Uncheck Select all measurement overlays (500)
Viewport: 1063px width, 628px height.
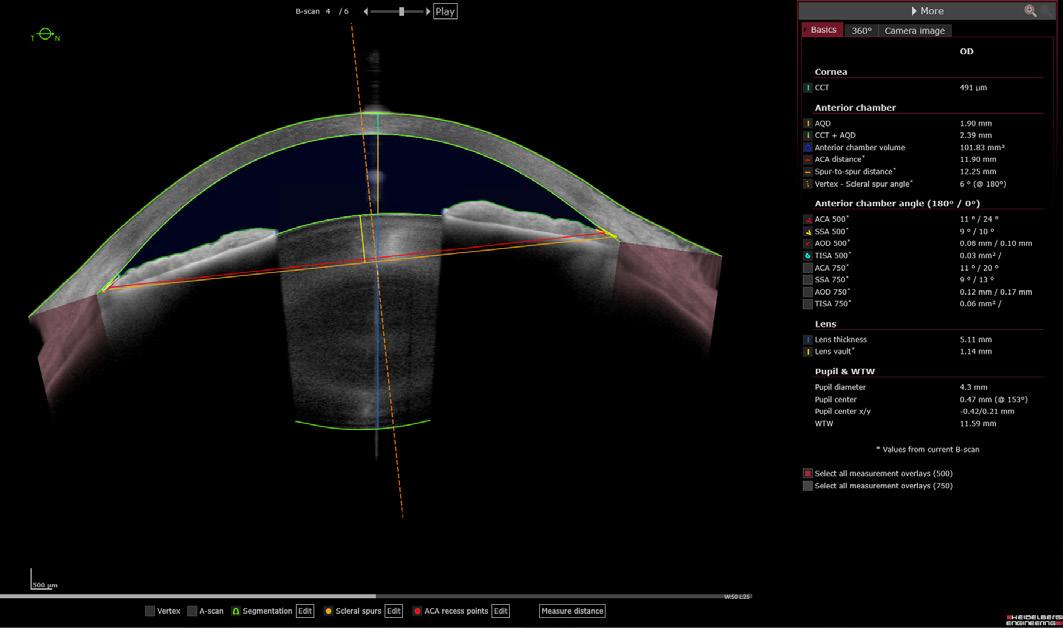(x=807, y=473)
